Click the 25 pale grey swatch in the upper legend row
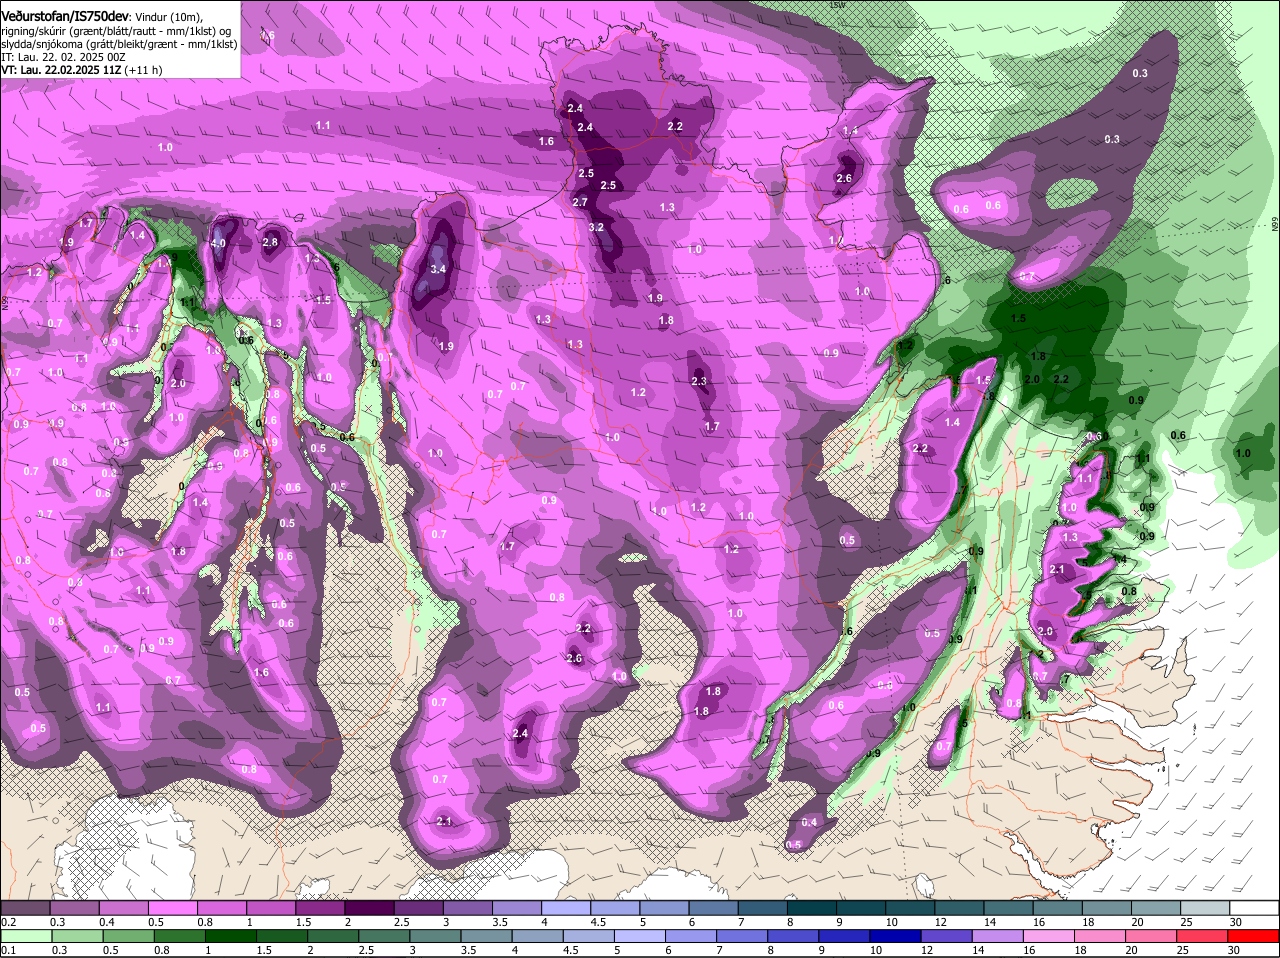The width and height of the screenshot is (1280, 958). [1205, 907]
